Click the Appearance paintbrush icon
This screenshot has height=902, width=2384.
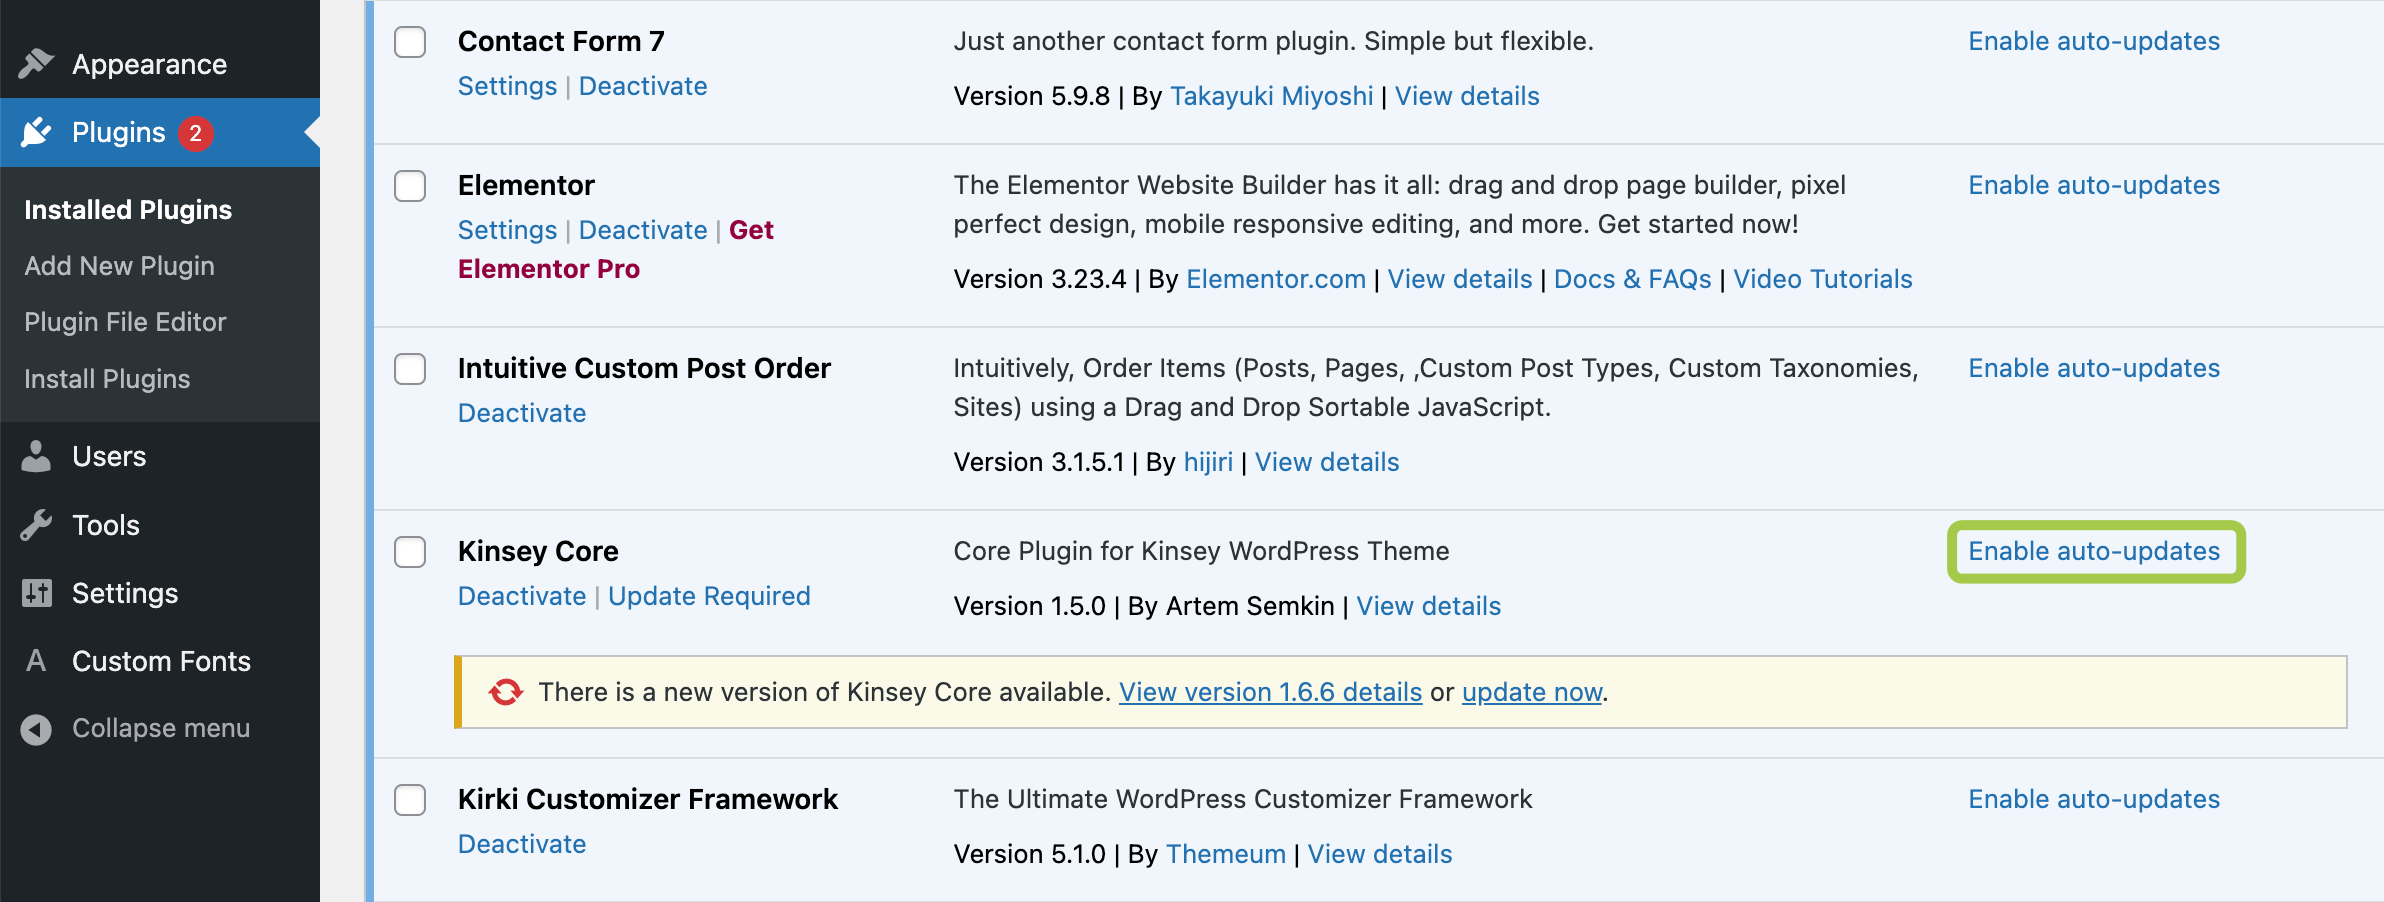click(36, 64)
